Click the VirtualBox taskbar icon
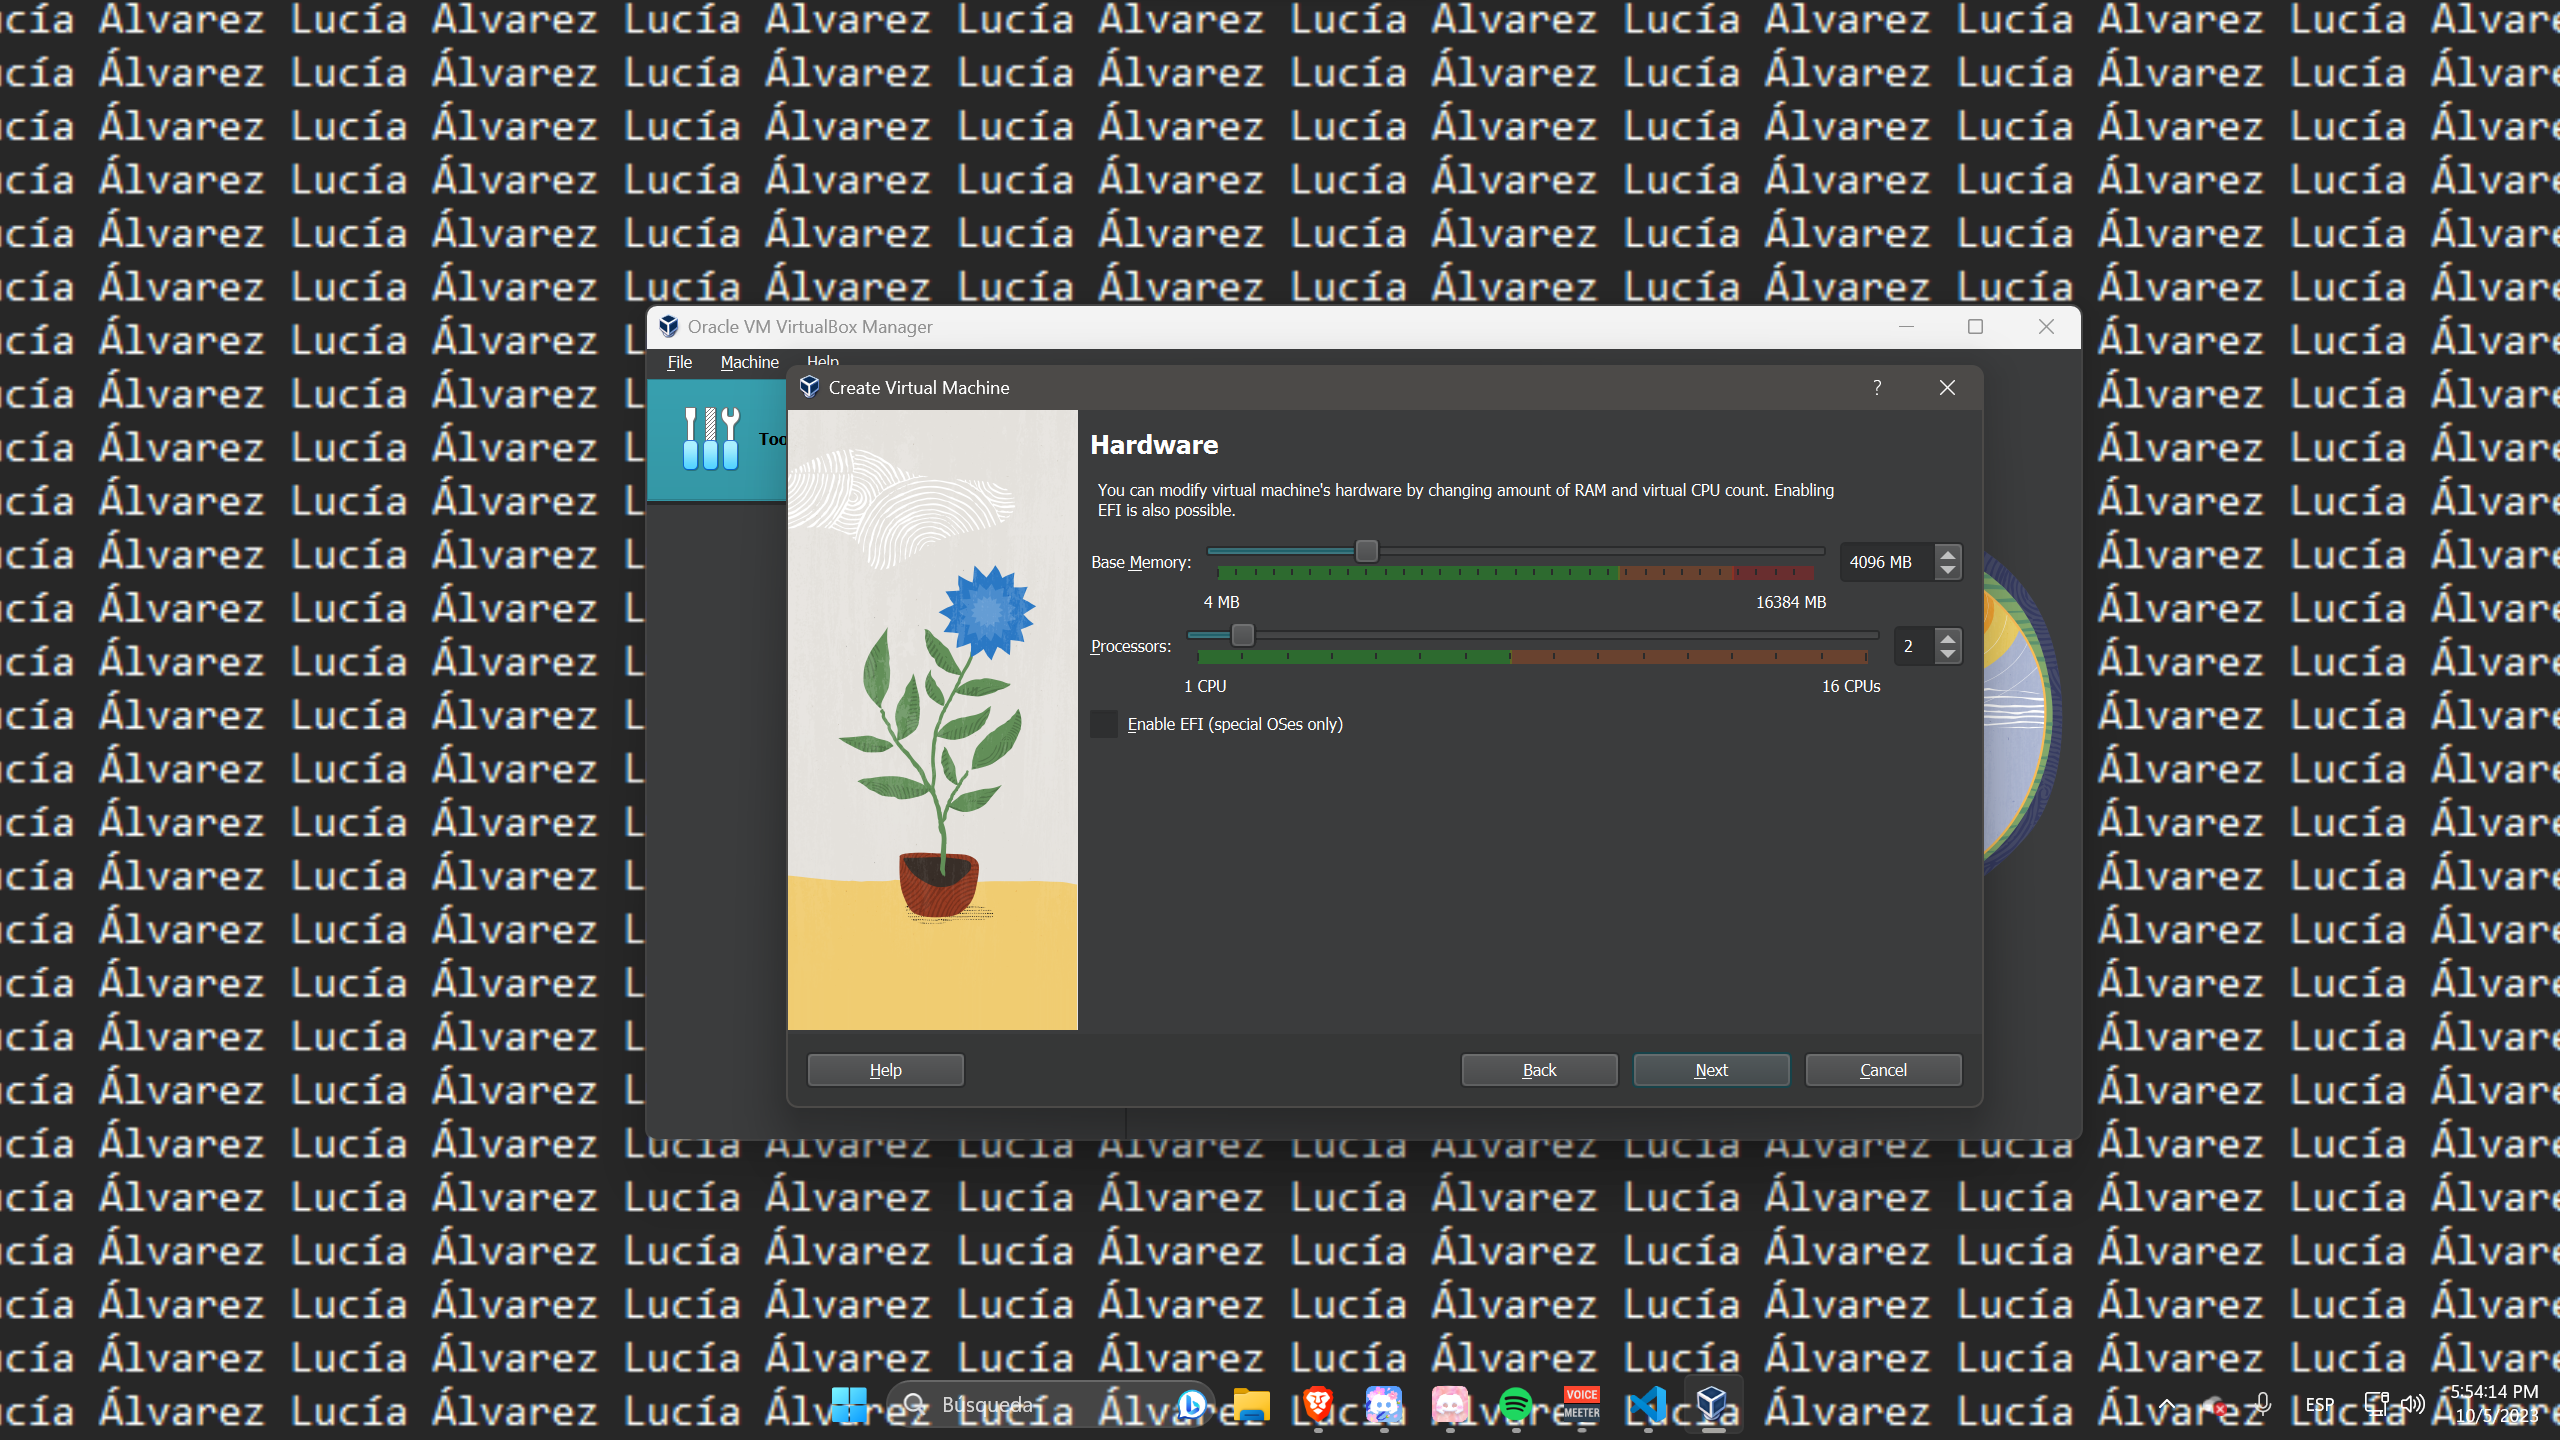The height and width of the screenshot is (1440, 2560). click(x=1712, y=1405)
